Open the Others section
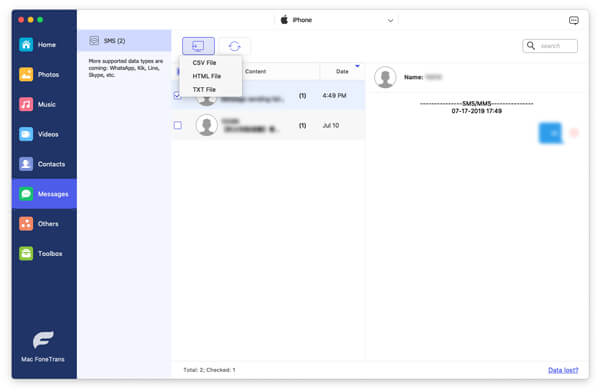 (x=44, y=224)
